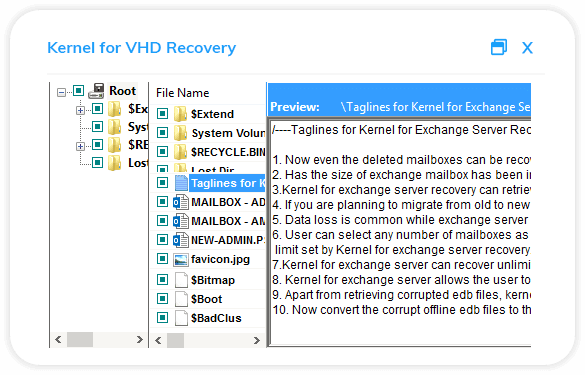
Task: Click the Taglines text file icon
Action: [x=181, y=183]
